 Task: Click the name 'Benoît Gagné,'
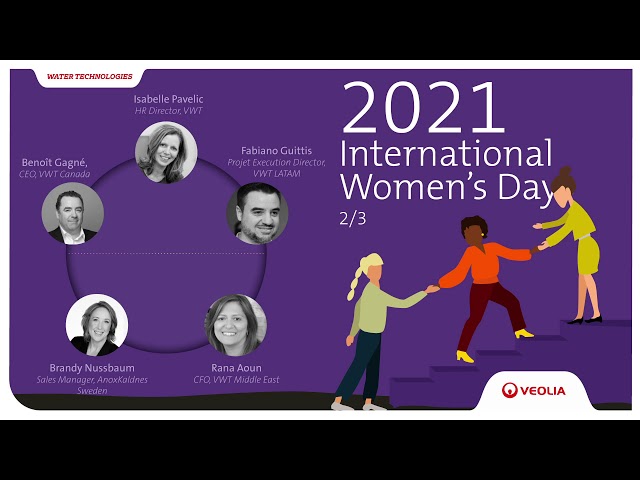point(55,163)
